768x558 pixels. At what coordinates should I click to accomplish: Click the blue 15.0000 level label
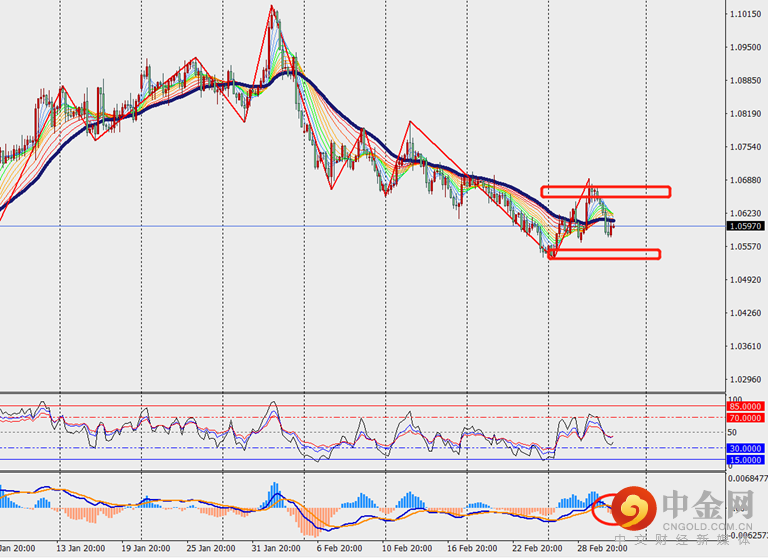click(746, 459)
